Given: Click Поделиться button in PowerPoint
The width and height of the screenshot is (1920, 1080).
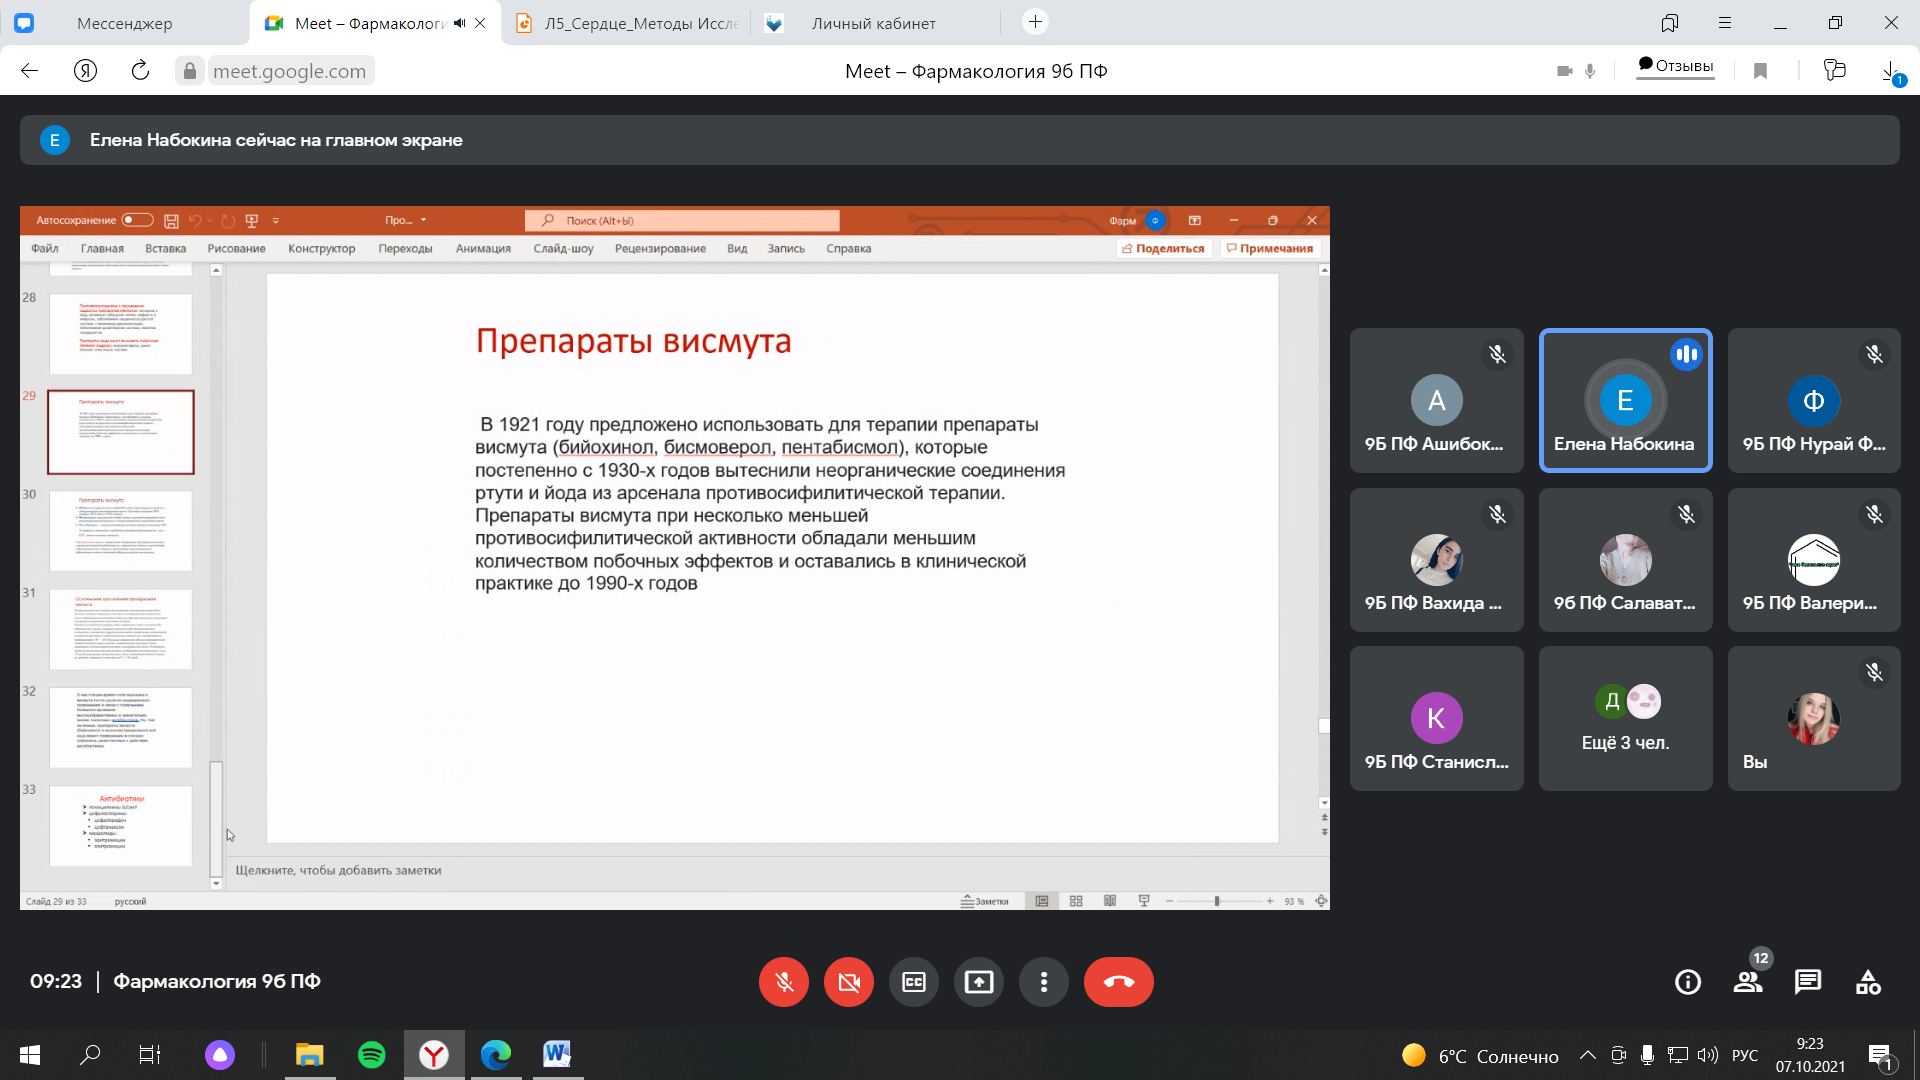Looking at the screenshot, I should pos(1164,248).
